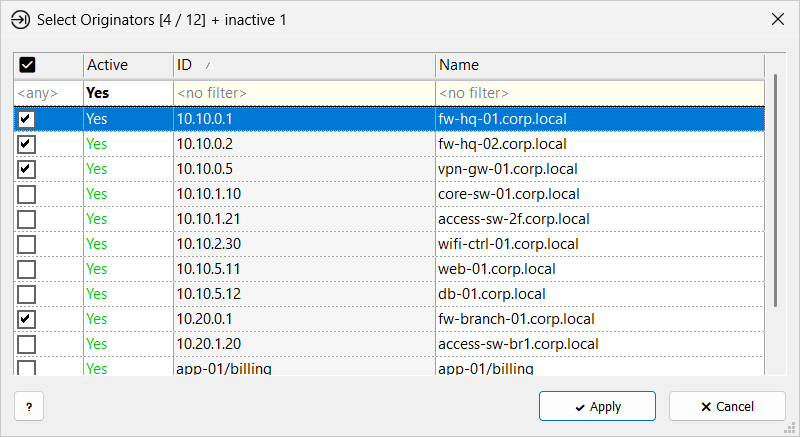This screenshot has width=800, height=437.
Task: Select the wifi-ctrl-01.corp.local name cell
Action: (x=600, y=244)
